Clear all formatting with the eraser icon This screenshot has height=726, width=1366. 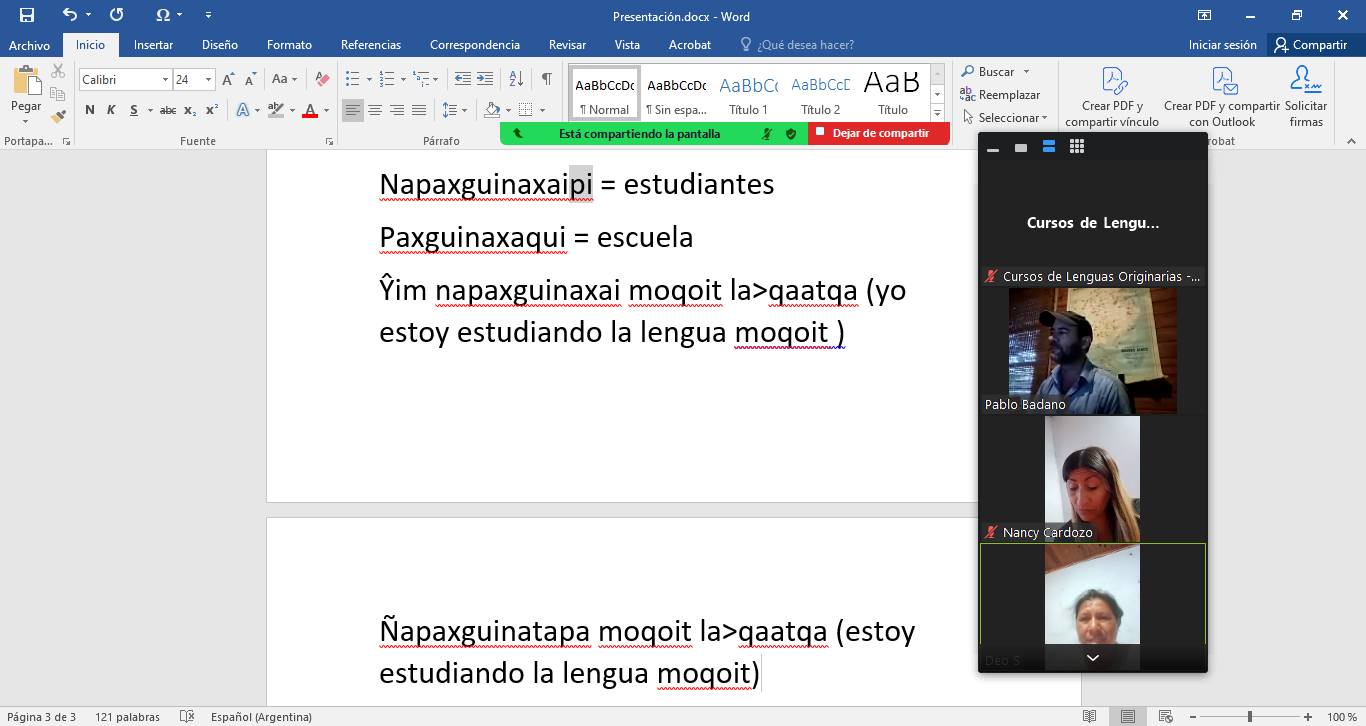(x=321, y=79)
